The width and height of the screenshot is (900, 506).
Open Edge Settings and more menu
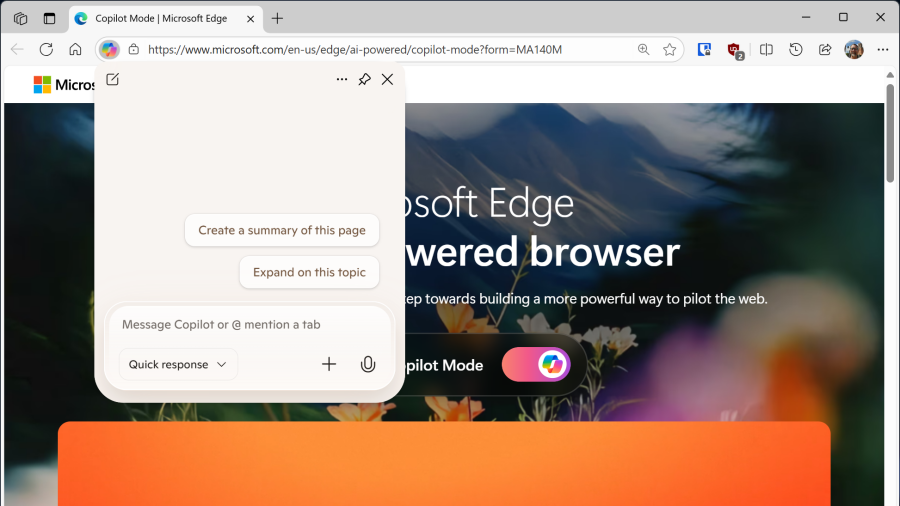coord(883,49)
